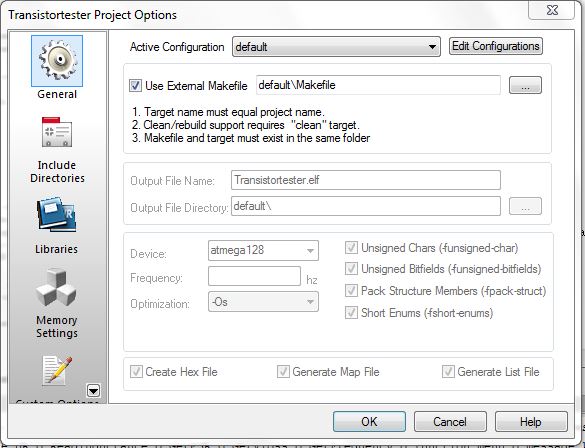Open the Custom Options pencil icon
Image resolution: width=585 pixels, height=448 pixels.
pyautogui.click(x=57, y=370)
